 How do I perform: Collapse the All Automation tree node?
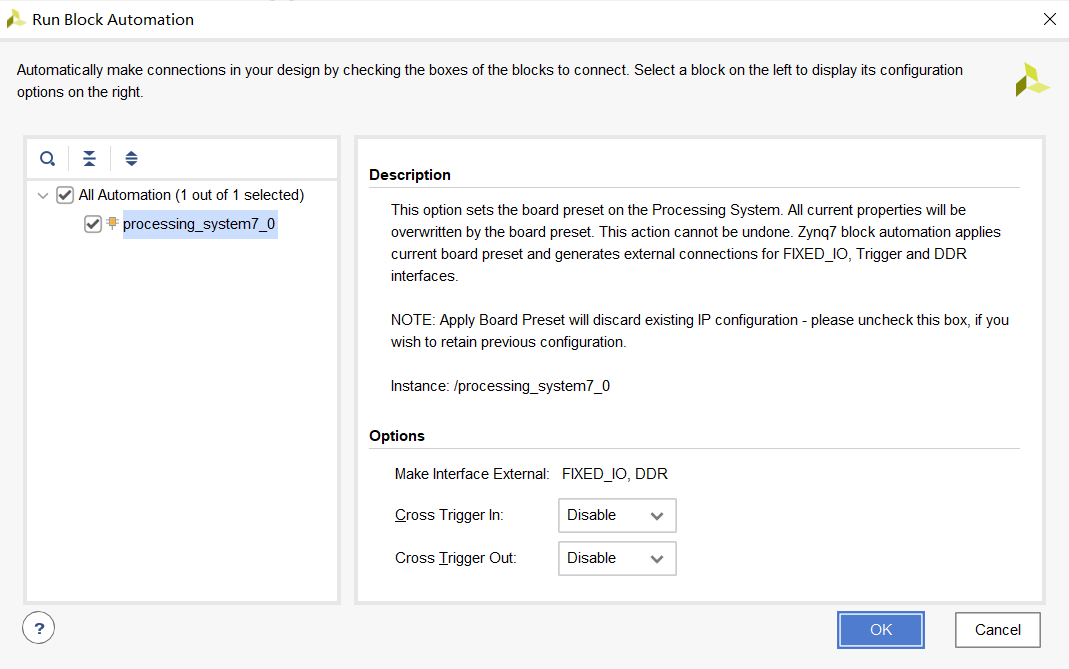tap(43, 195)
